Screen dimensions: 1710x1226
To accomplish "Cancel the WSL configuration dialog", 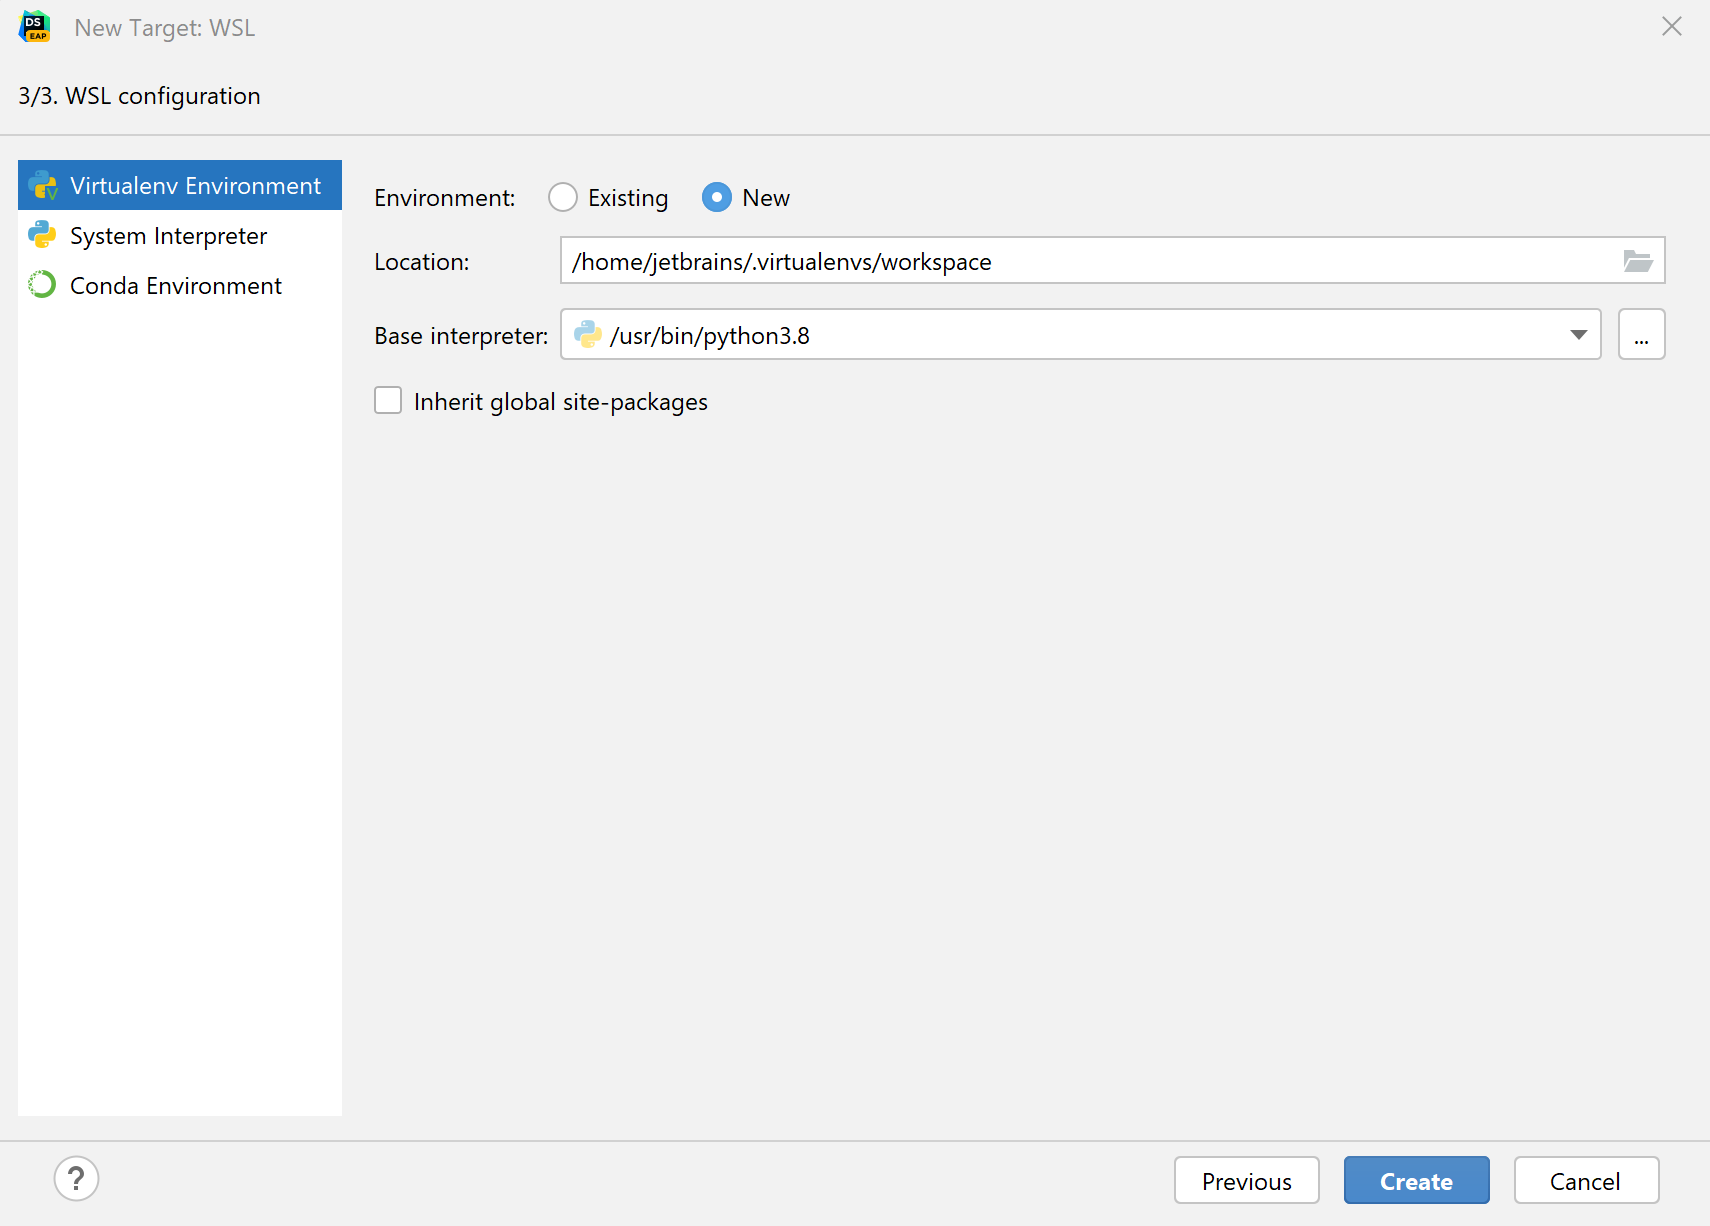I will pyautogui.click(x=1586, y=1180).
